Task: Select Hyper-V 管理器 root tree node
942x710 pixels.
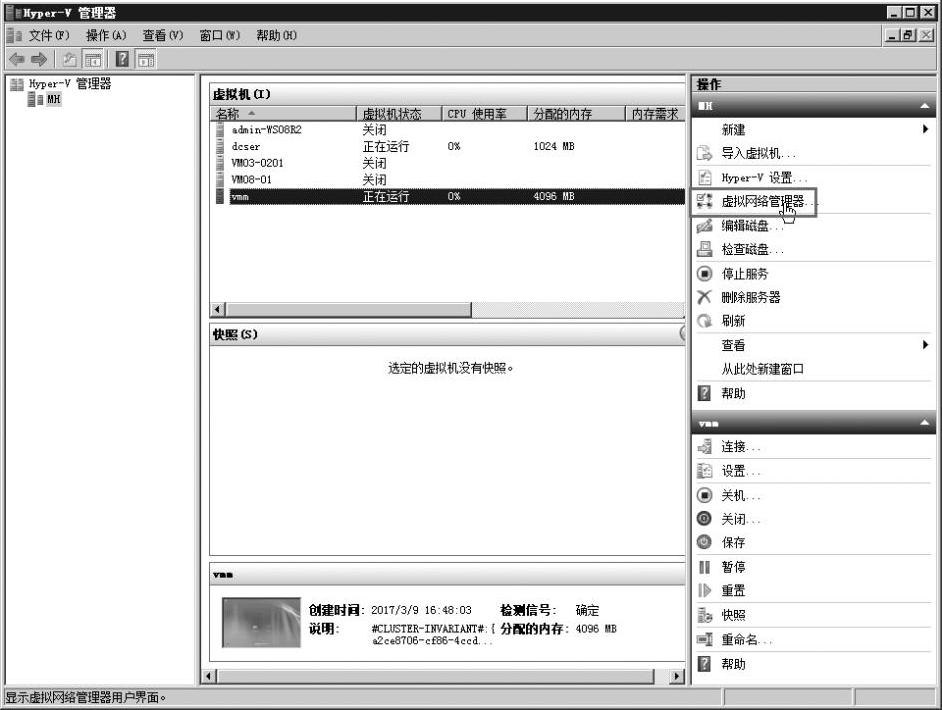Action: click(x=70, y=83)
